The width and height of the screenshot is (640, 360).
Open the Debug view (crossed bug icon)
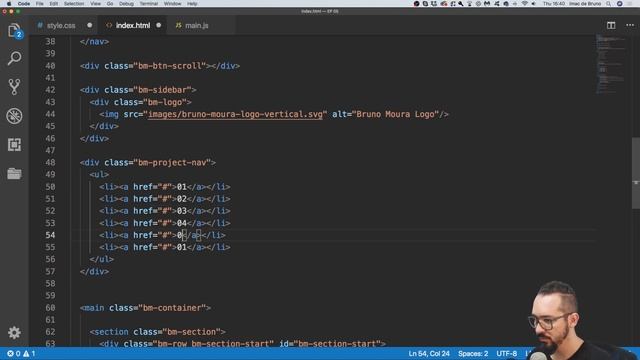tap(14, 116)
